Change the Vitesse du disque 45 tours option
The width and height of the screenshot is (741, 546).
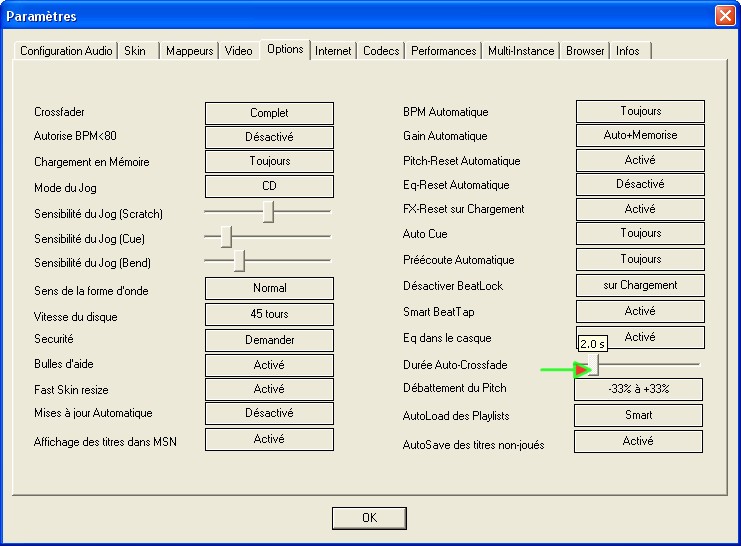(x=269, y=314)
